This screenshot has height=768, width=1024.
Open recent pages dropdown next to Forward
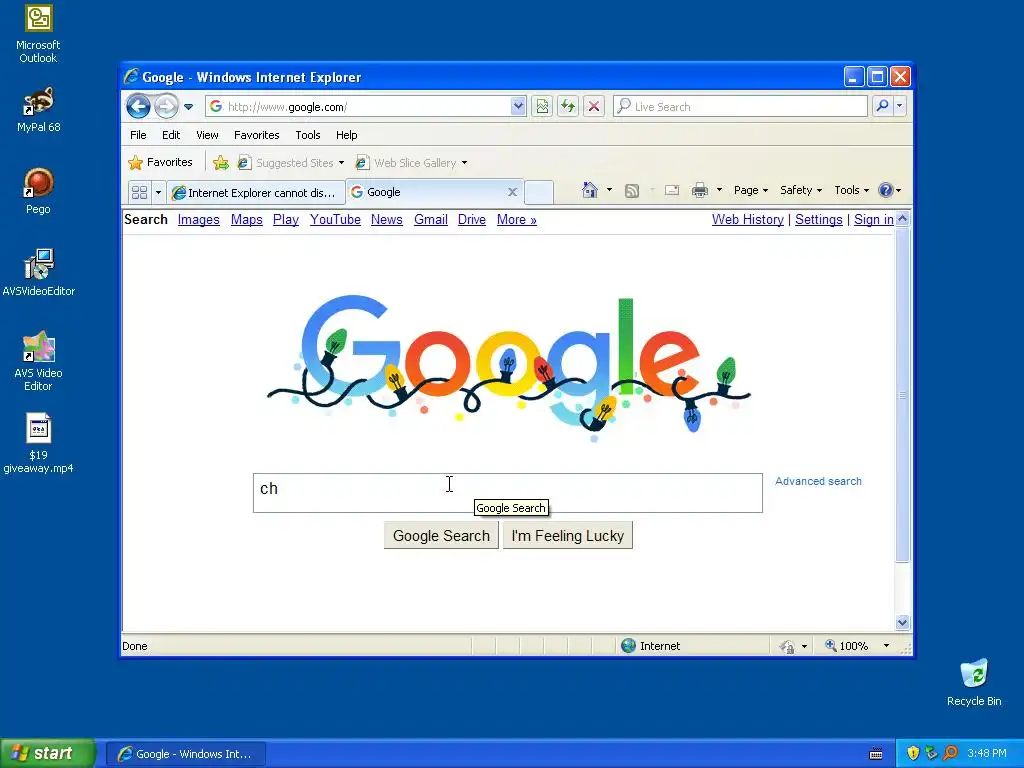pos(189,106)
